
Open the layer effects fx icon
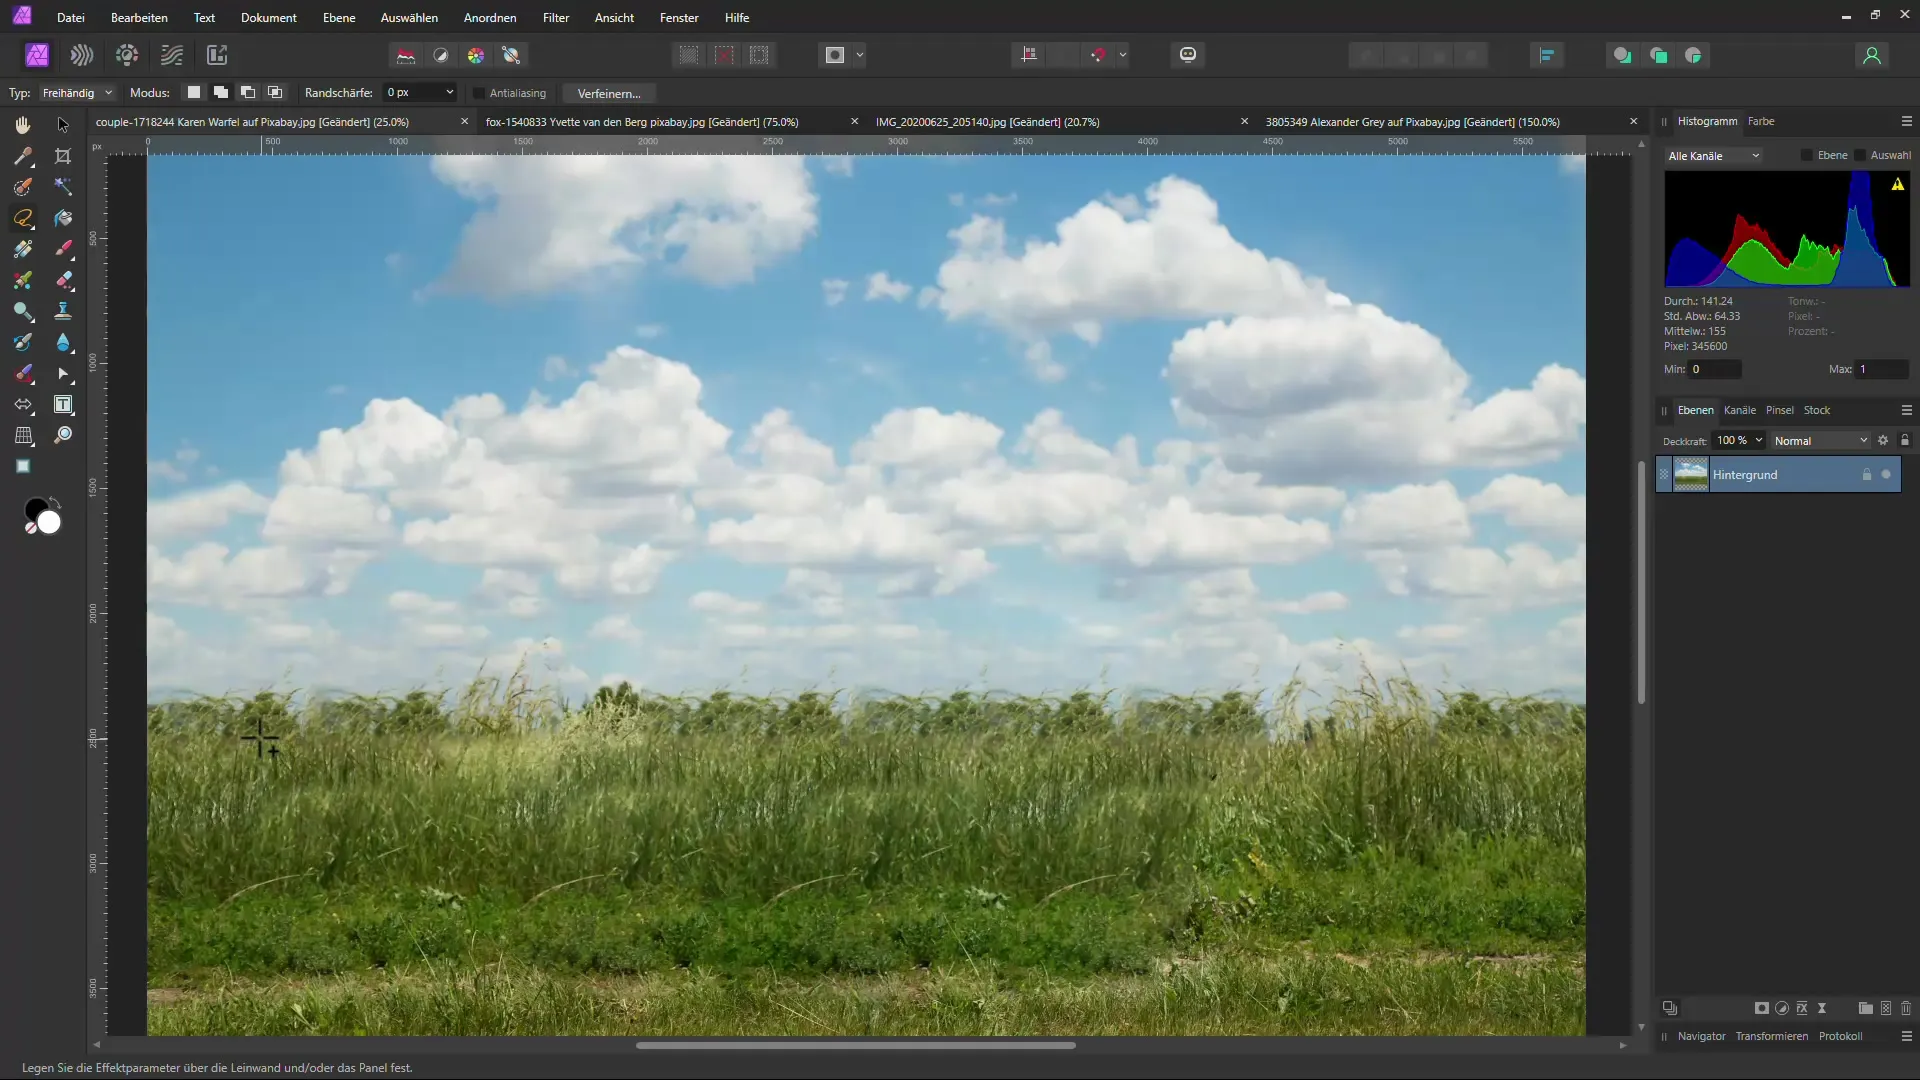(1802, 1008)
